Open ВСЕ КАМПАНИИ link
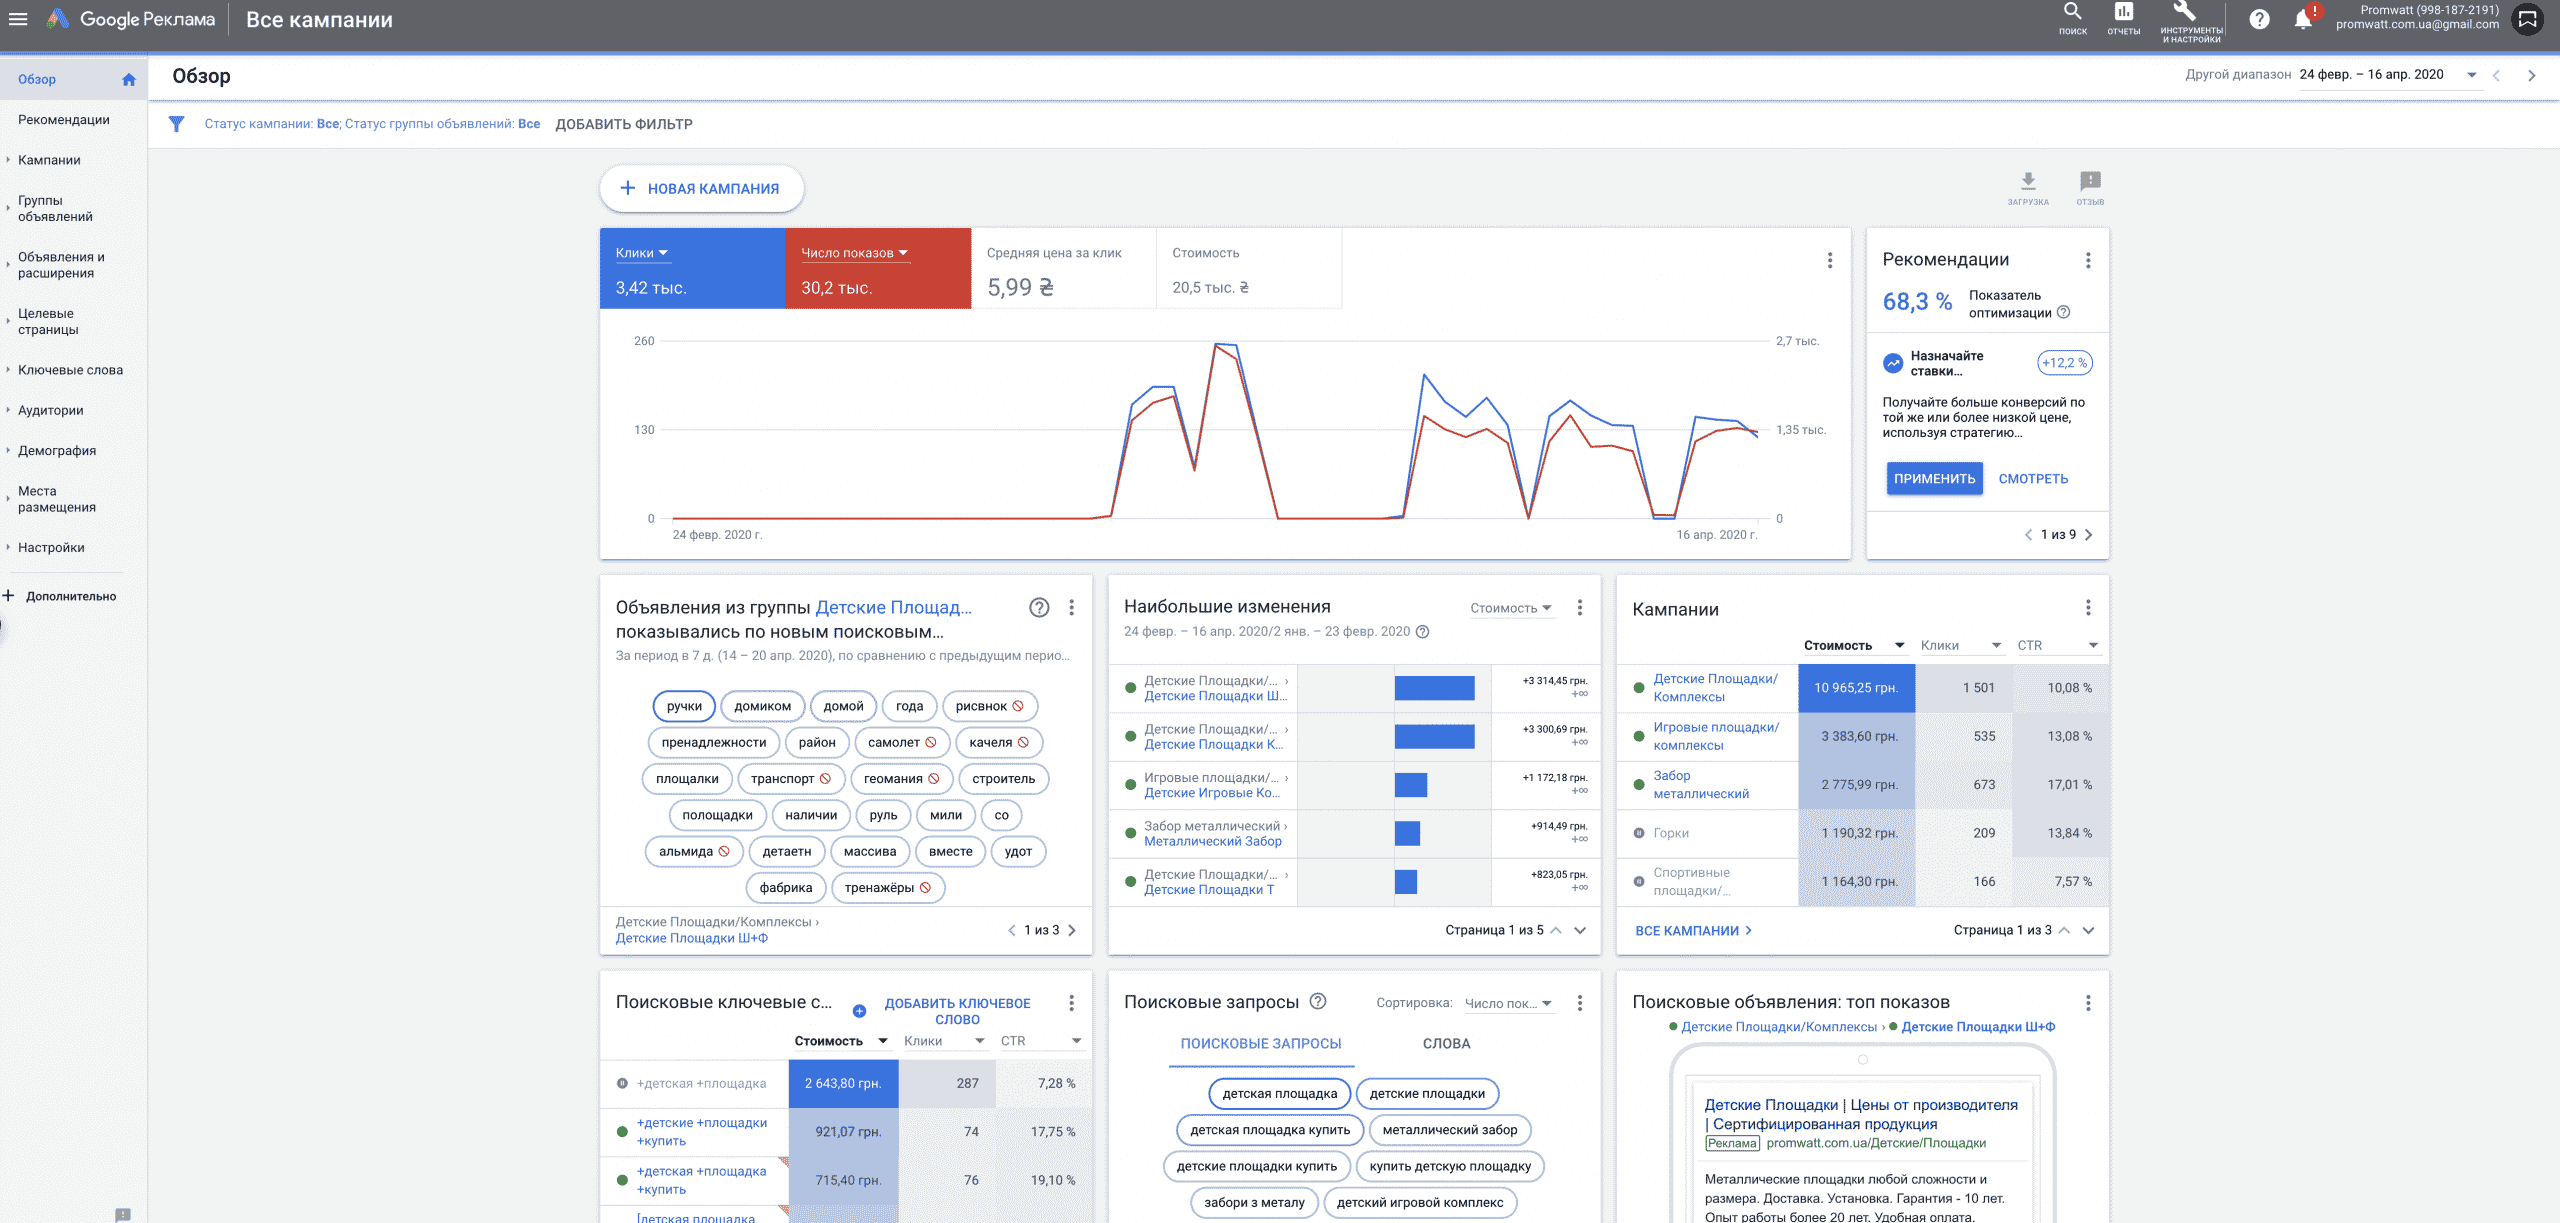This screenshot has width=2560, height=1223. pyautogui.click(x=1693, y=930)
